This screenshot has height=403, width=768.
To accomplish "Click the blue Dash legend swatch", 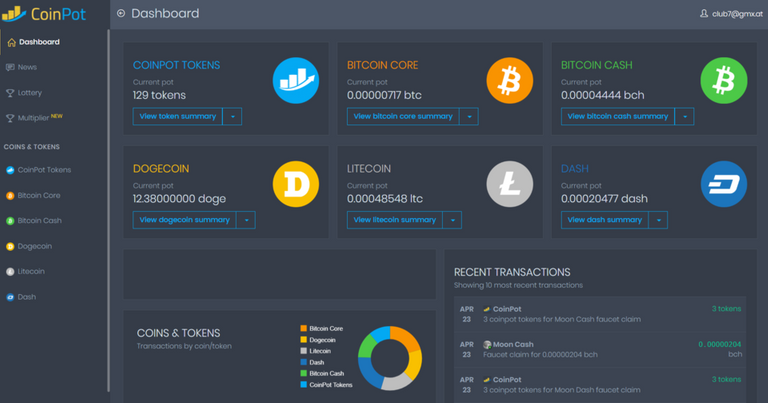I will (304, 362).
